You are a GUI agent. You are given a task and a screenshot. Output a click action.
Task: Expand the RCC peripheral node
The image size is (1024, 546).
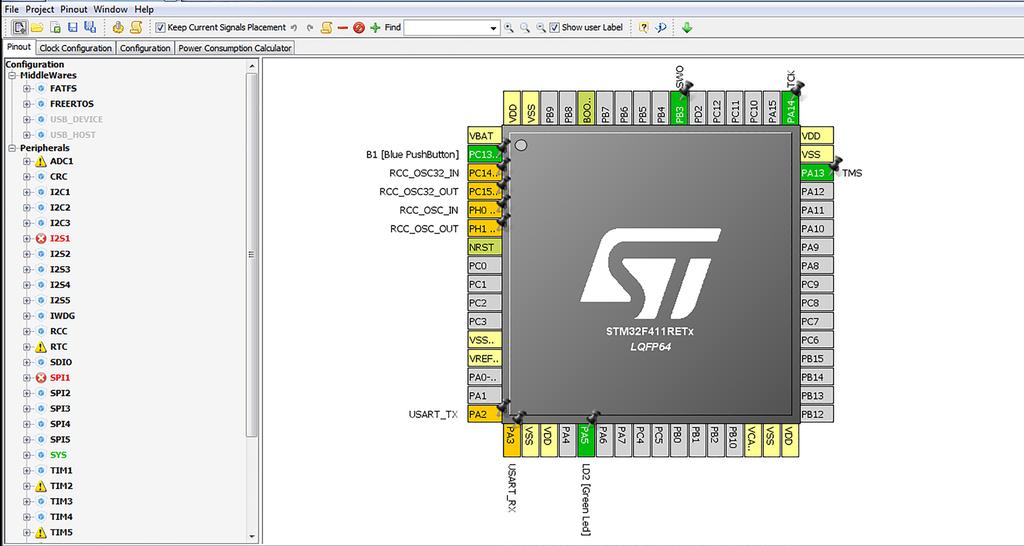(x=27, y=331)
